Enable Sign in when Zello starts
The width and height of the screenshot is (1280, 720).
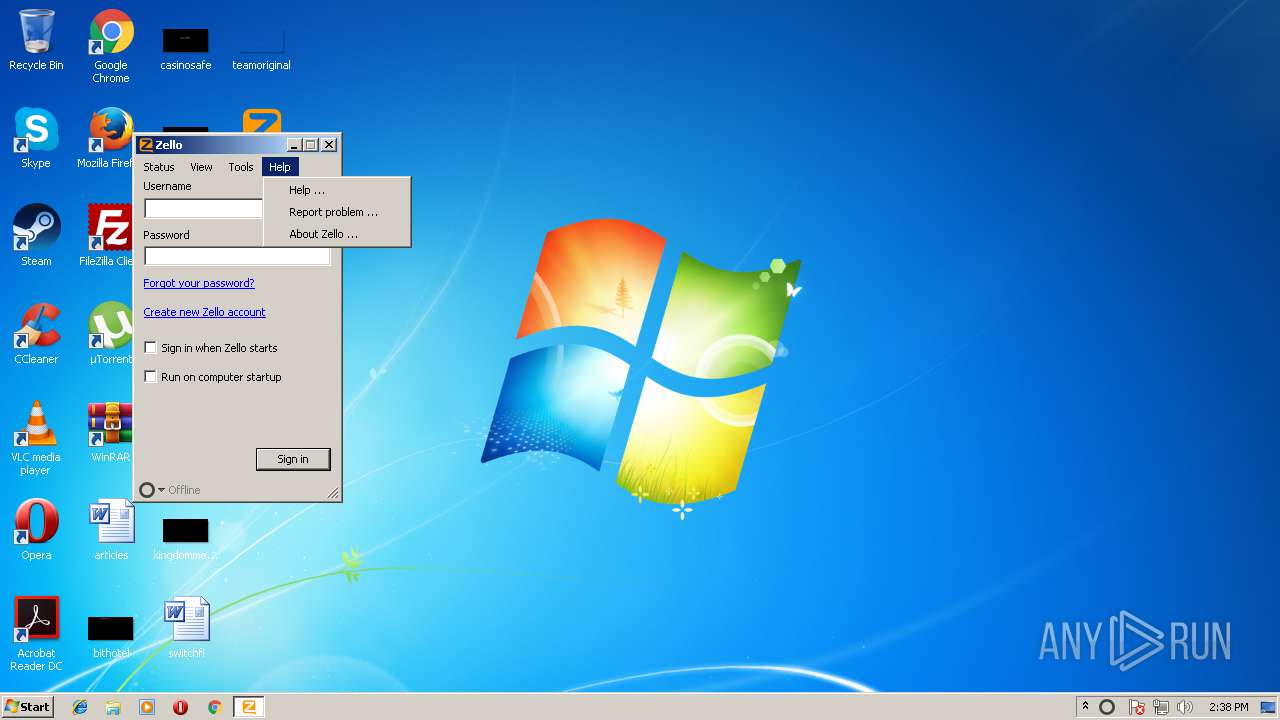tap(151, 348)
